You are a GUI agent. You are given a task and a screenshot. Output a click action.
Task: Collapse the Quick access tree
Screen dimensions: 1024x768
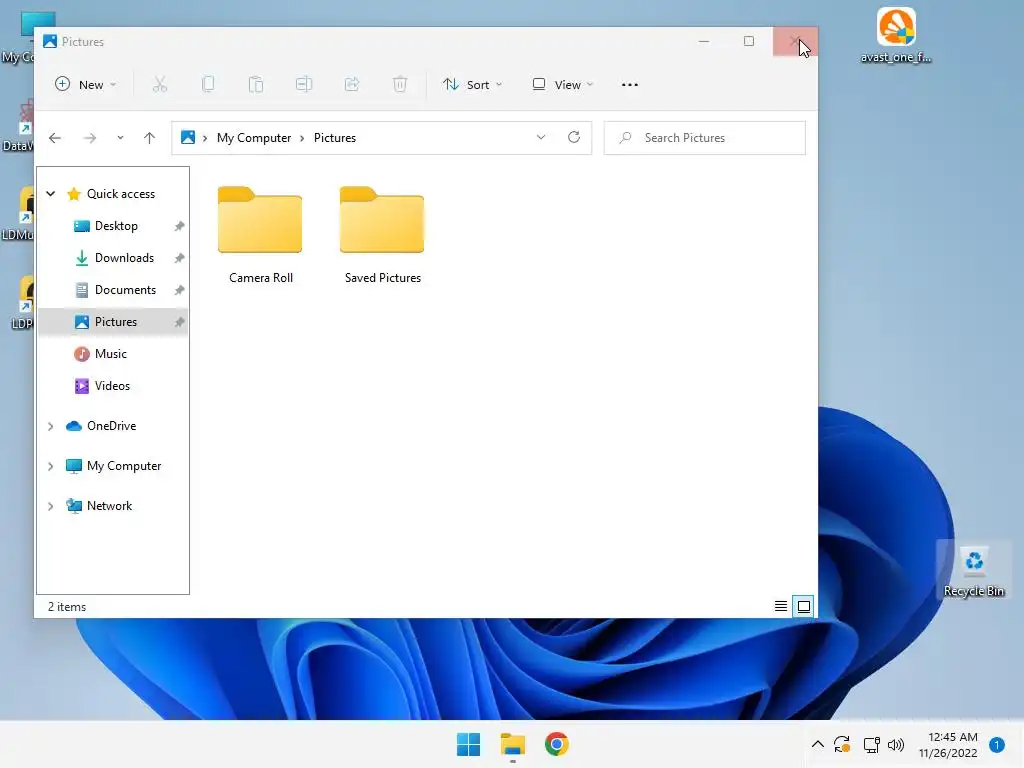click(50, 193)
